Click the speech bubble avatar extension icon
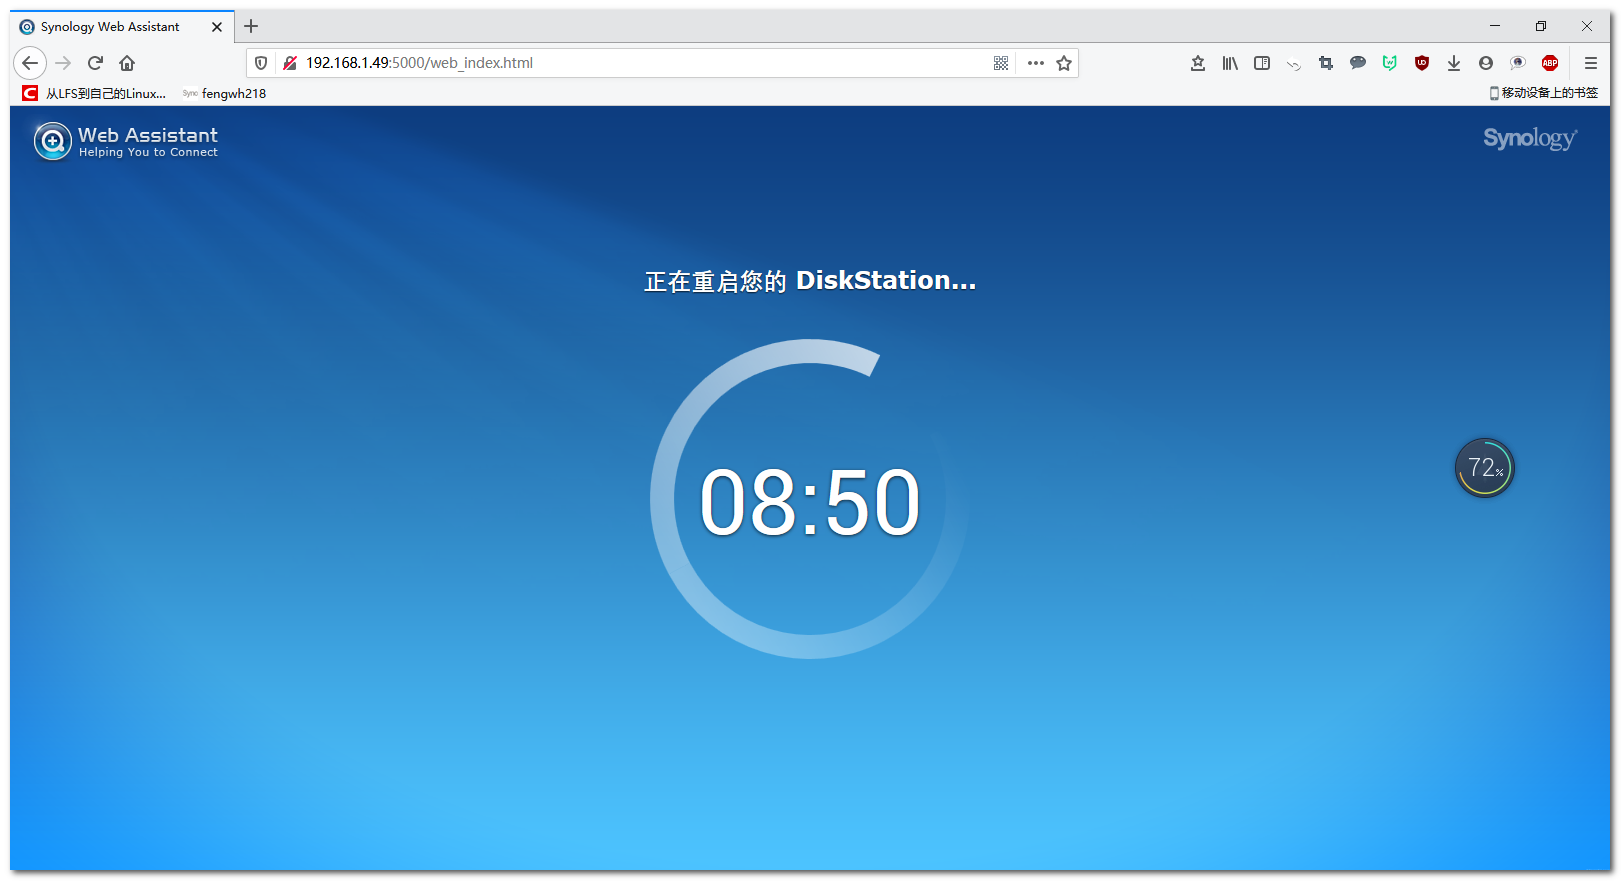This screenshot has width=1621, height=881. (x=1518, y=63)
